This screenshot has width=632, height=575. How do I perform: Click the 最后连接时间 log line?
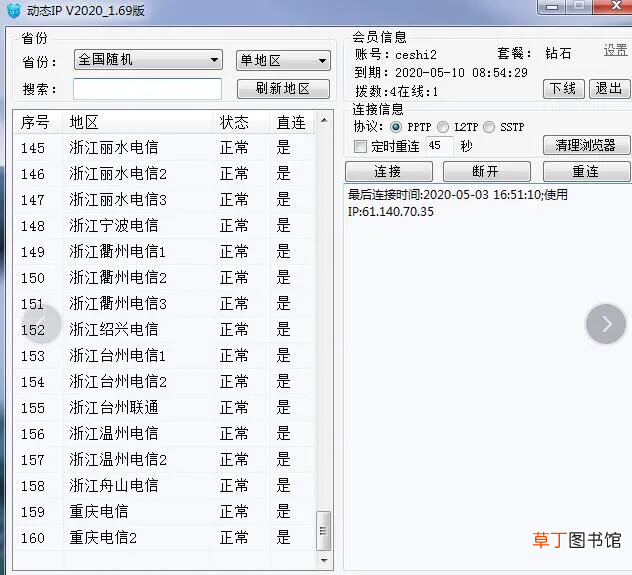[457, 195]
